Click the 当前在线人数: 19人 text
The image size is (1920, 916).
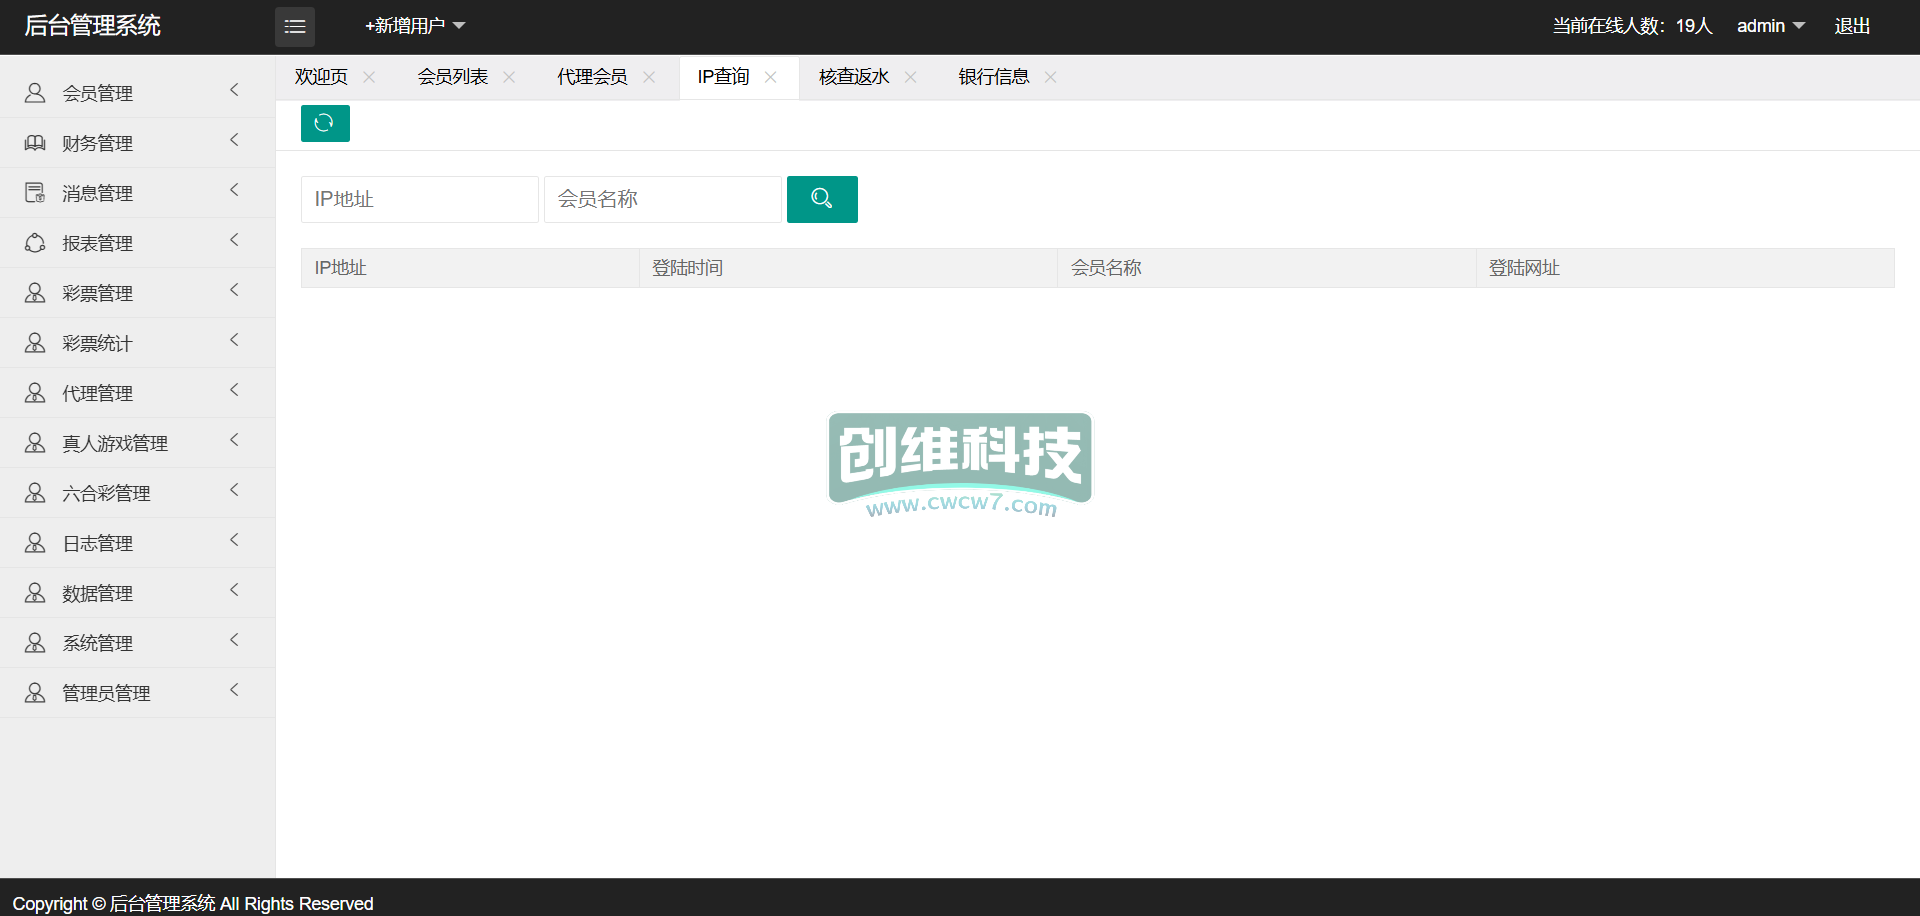point(1632,26)
